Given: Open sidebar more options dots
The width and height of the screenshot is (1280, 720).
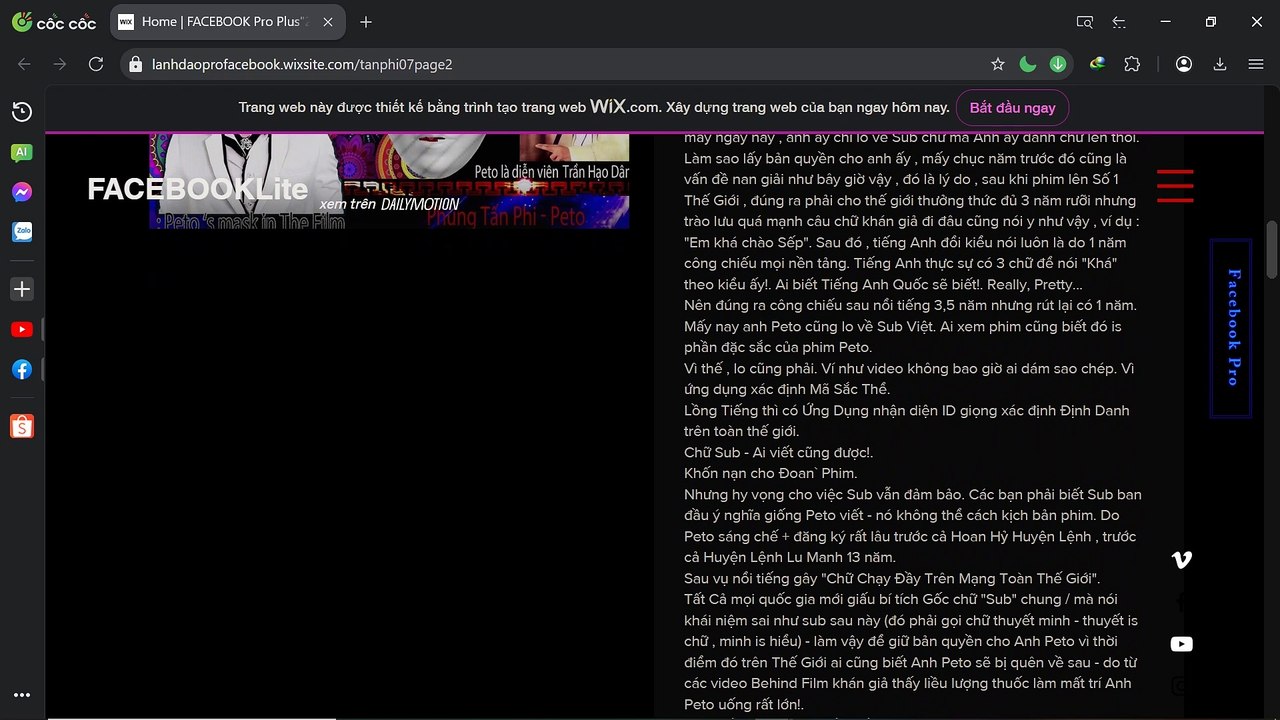Looking at the screenshot, I should click(x=22, y=695).
